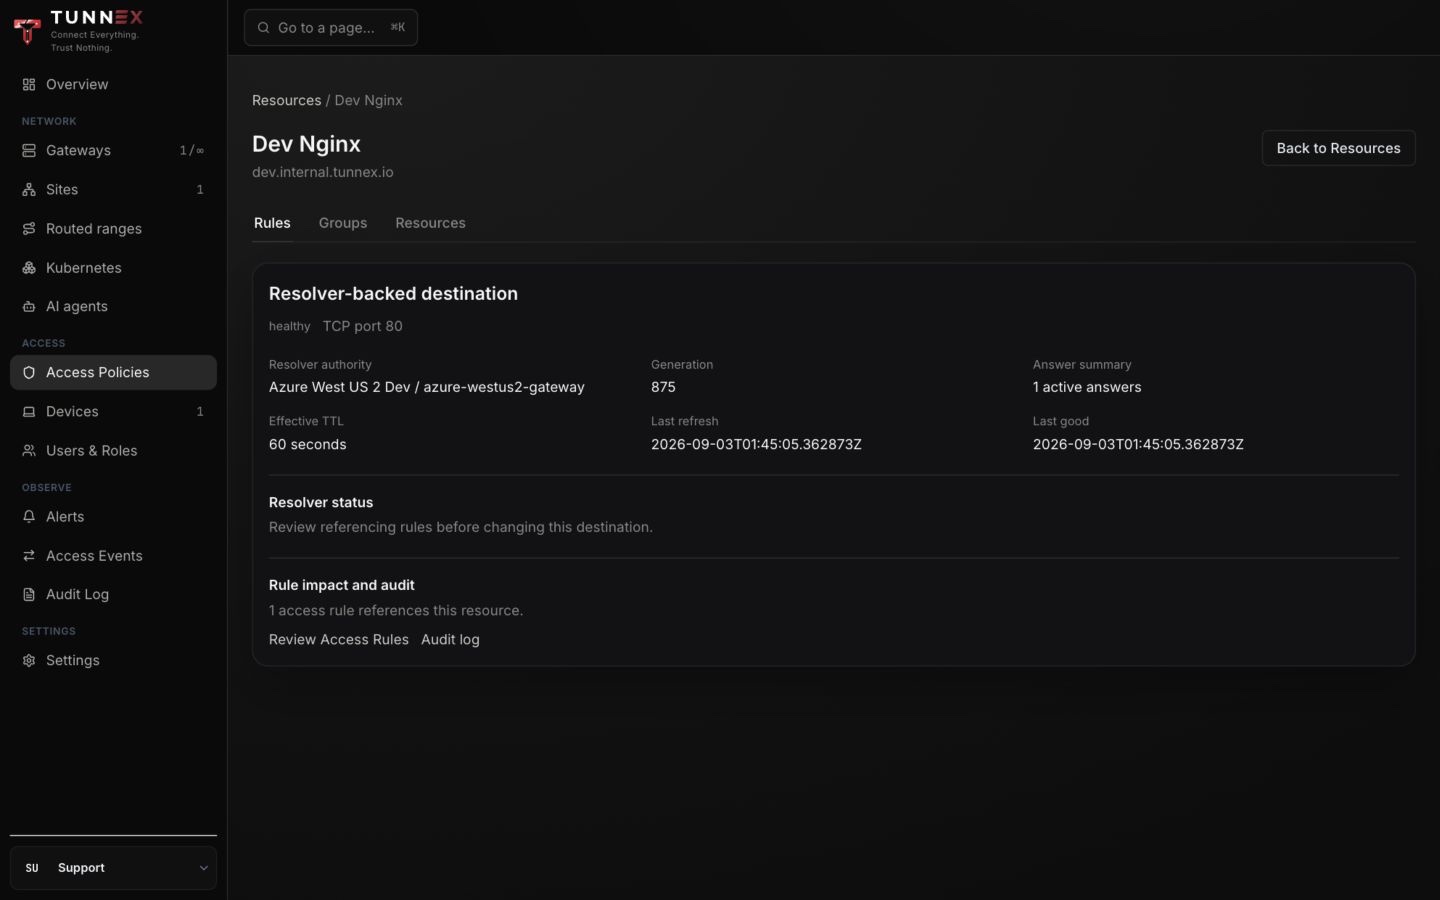1440x900 pixels.
Task: Click the healthy status label
Action: point(290,326)
